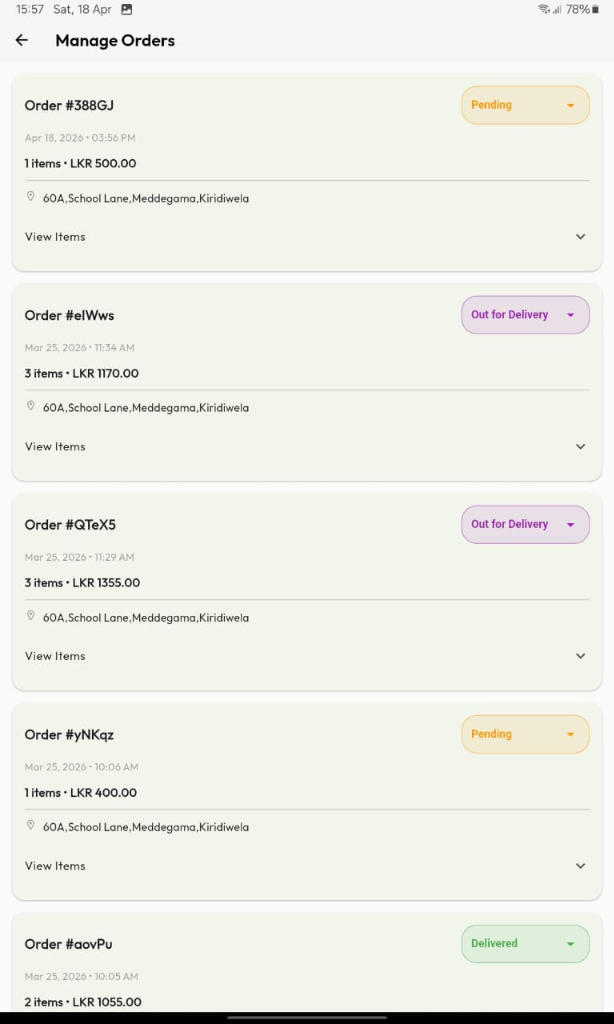The width and height of the screenshot is (614, 1024).
Task: Click location pin icon on order #QTeX5
Action: tap(31, 616)
